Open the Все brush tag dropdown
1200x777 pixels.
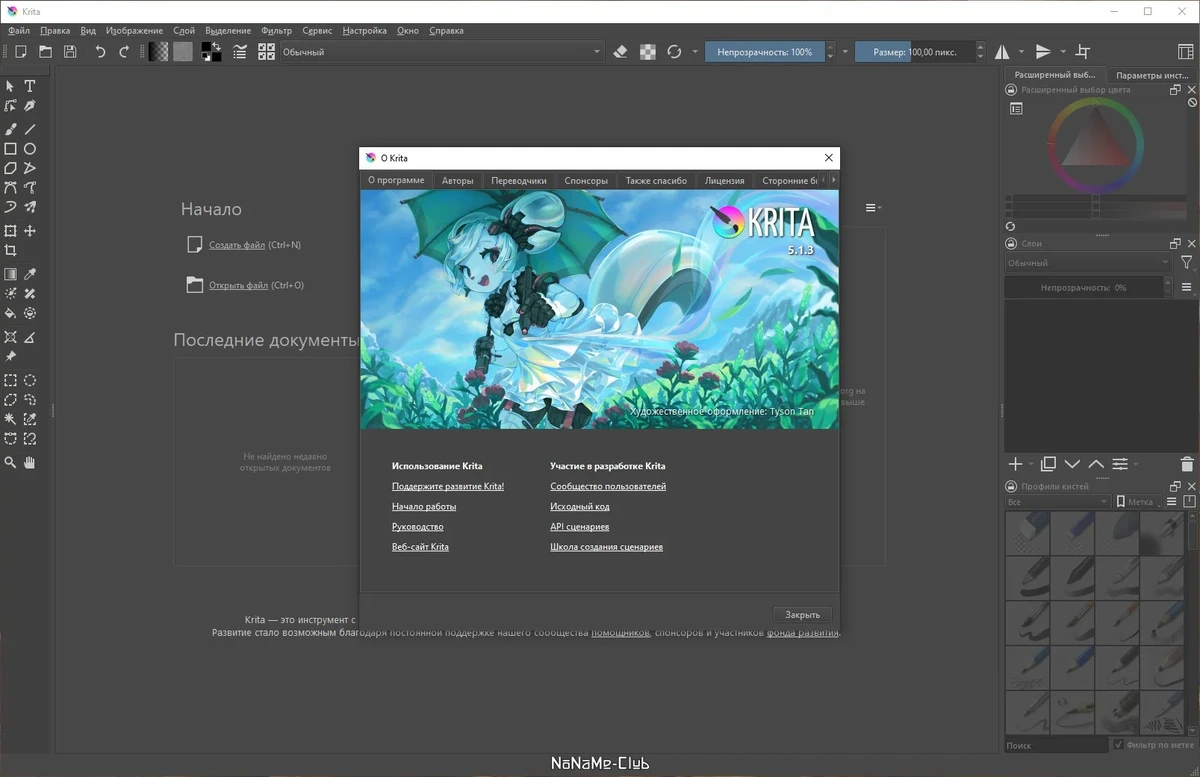[1058, 502]
